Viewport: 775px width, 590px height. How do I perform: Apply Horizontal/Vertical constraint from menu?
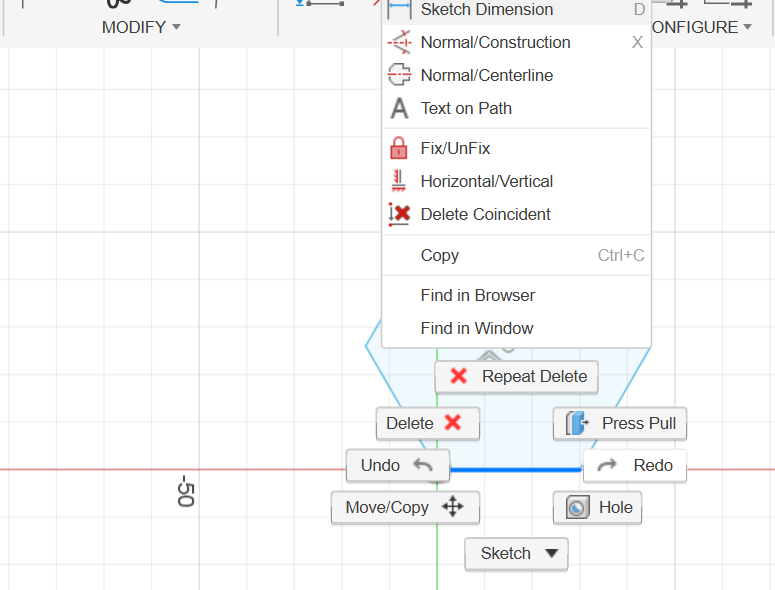click(x=517, y=181)
